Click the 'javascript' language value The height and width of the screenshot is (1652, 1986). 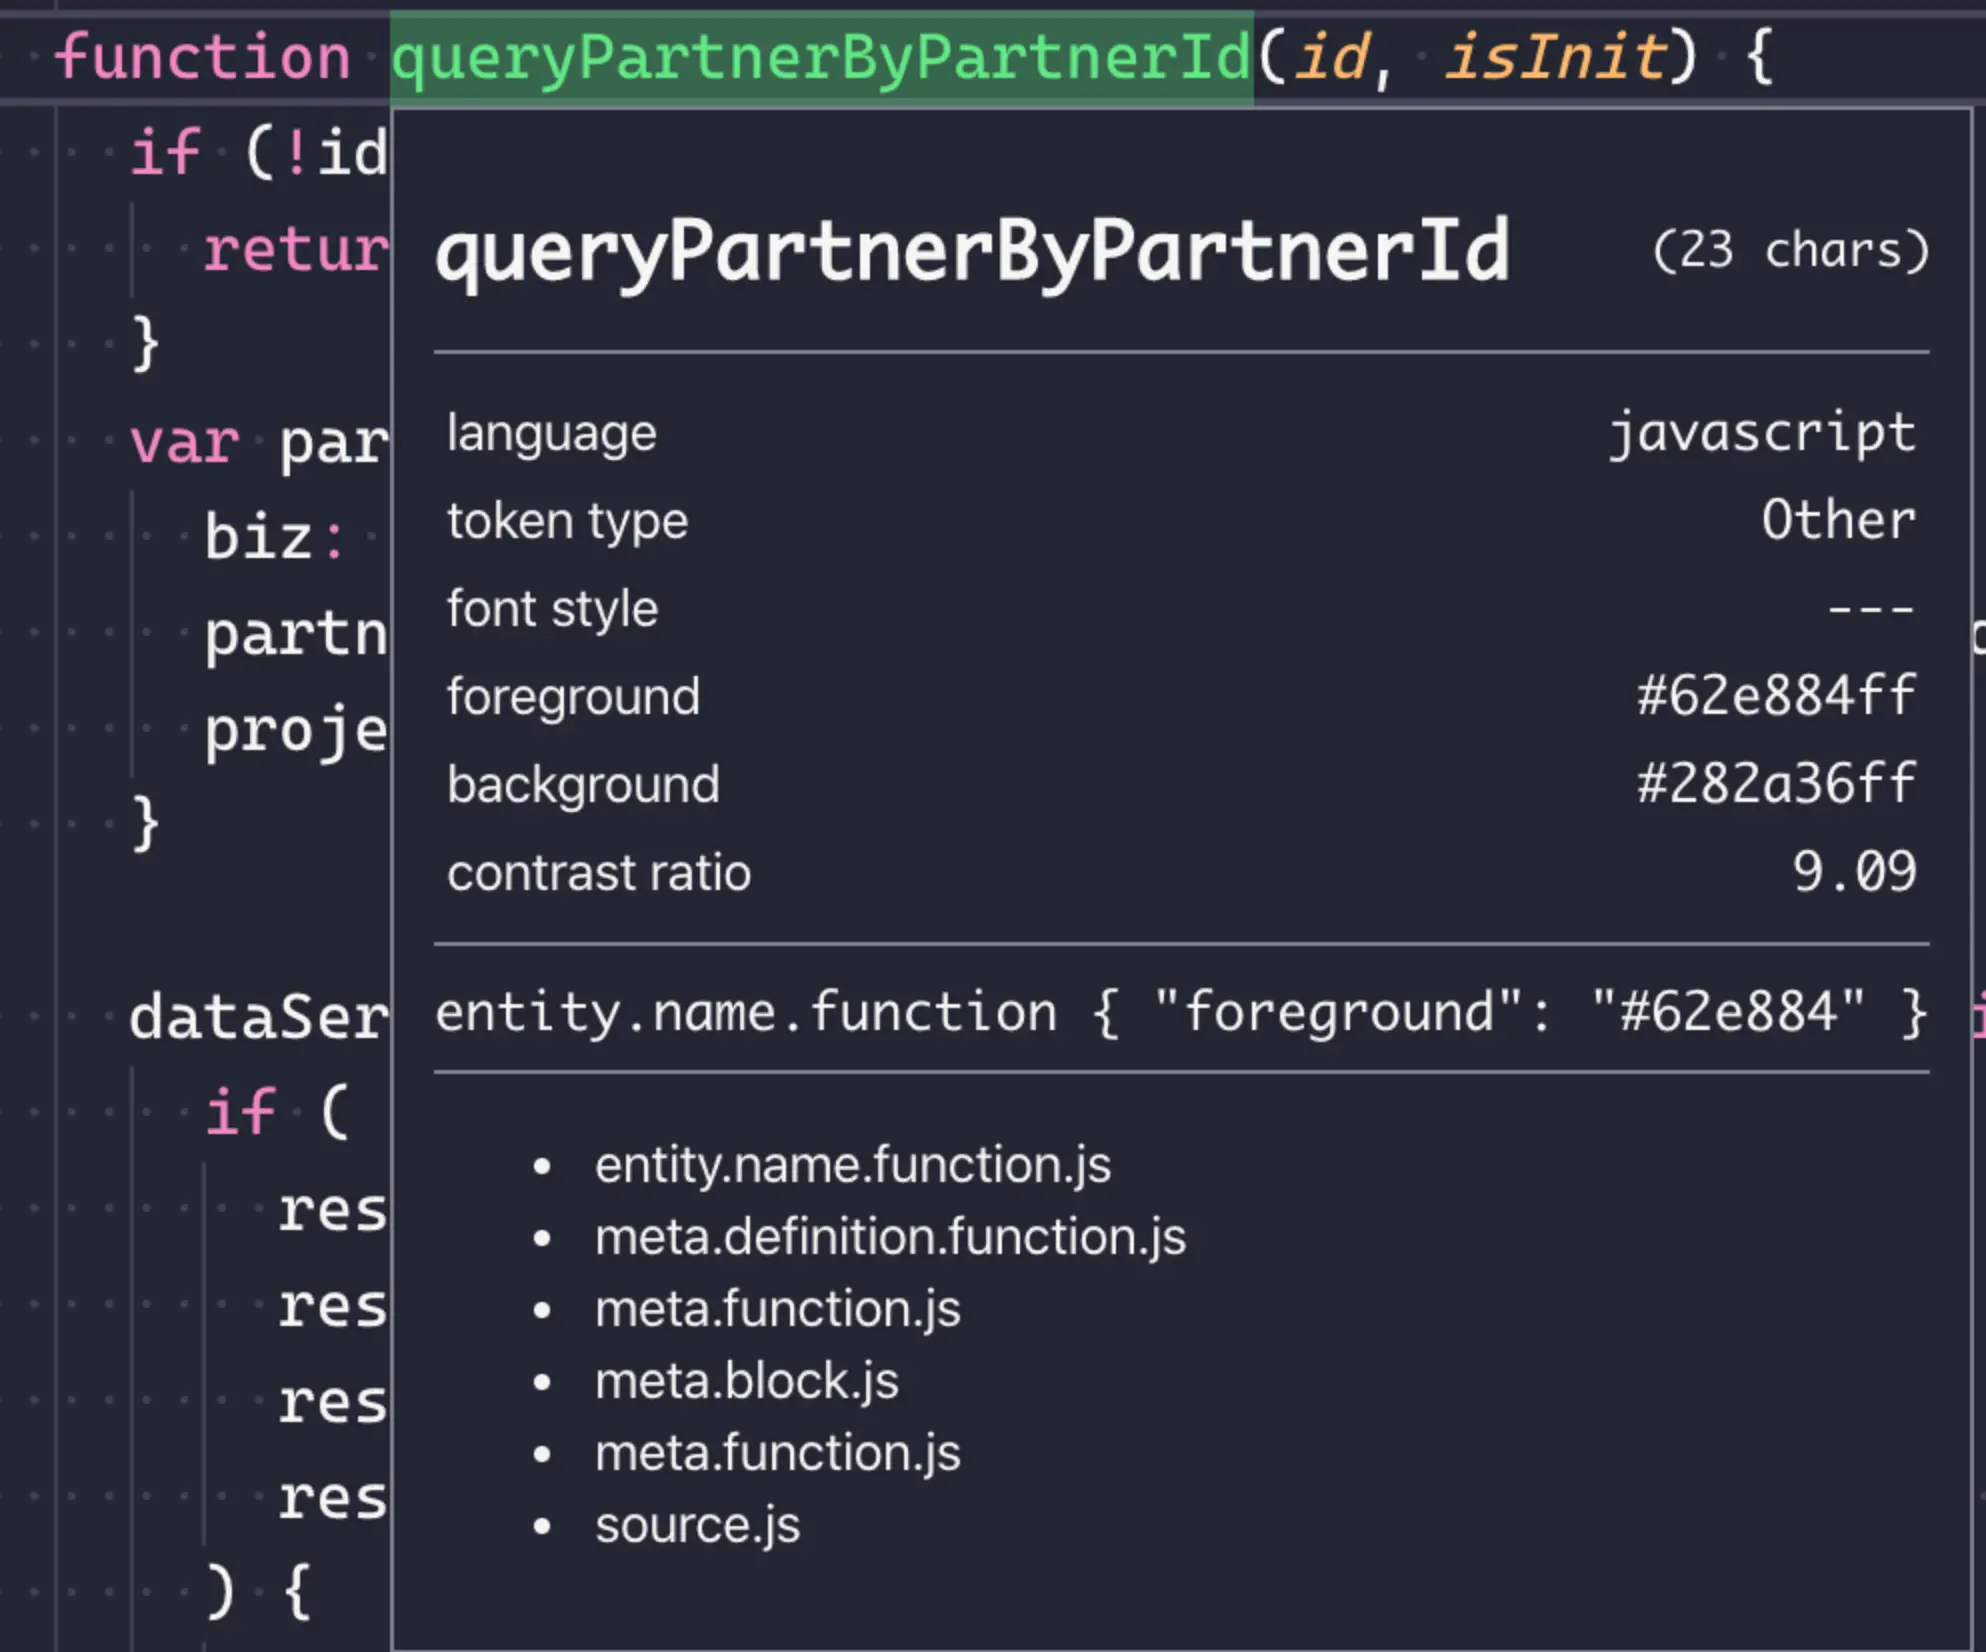1762,433
